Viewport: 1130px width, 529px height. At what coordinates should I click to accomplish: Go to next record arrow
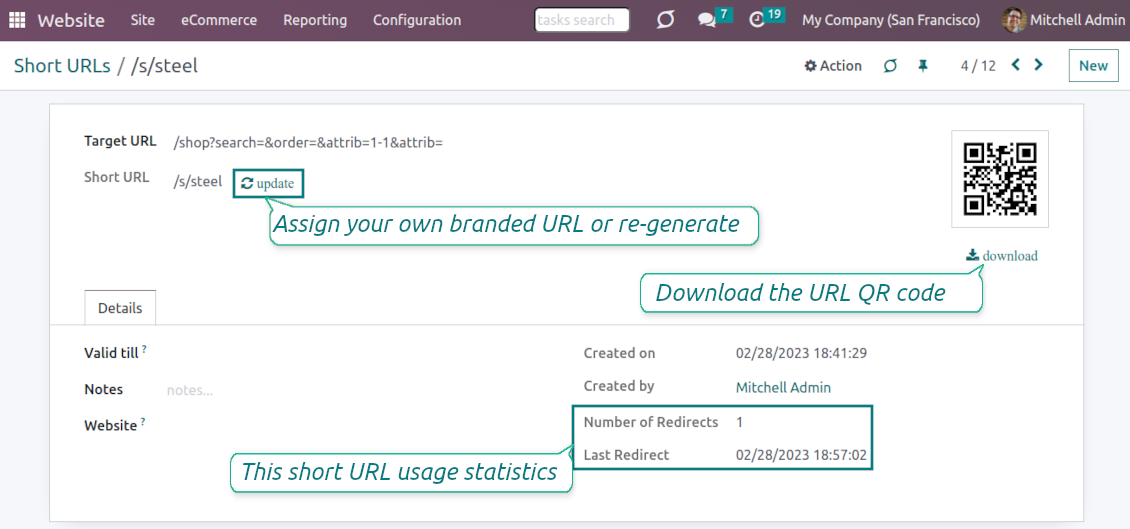(x=1038, y=65)
